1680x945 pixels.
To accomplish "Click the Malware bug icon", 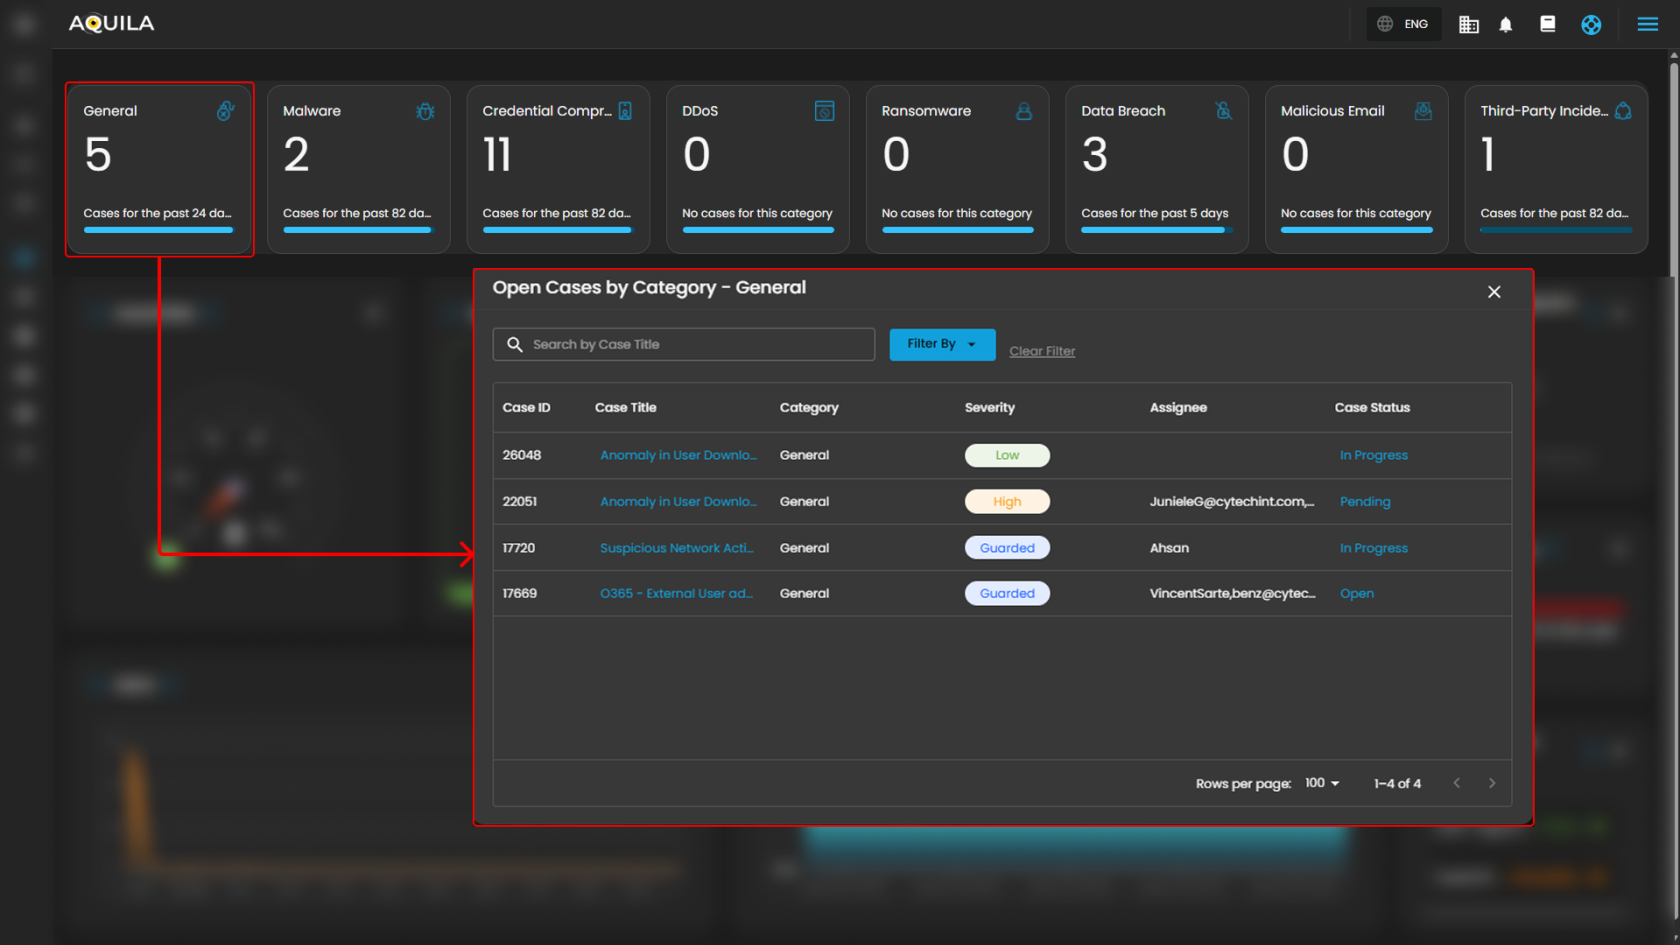I will (x=425, y=111).
